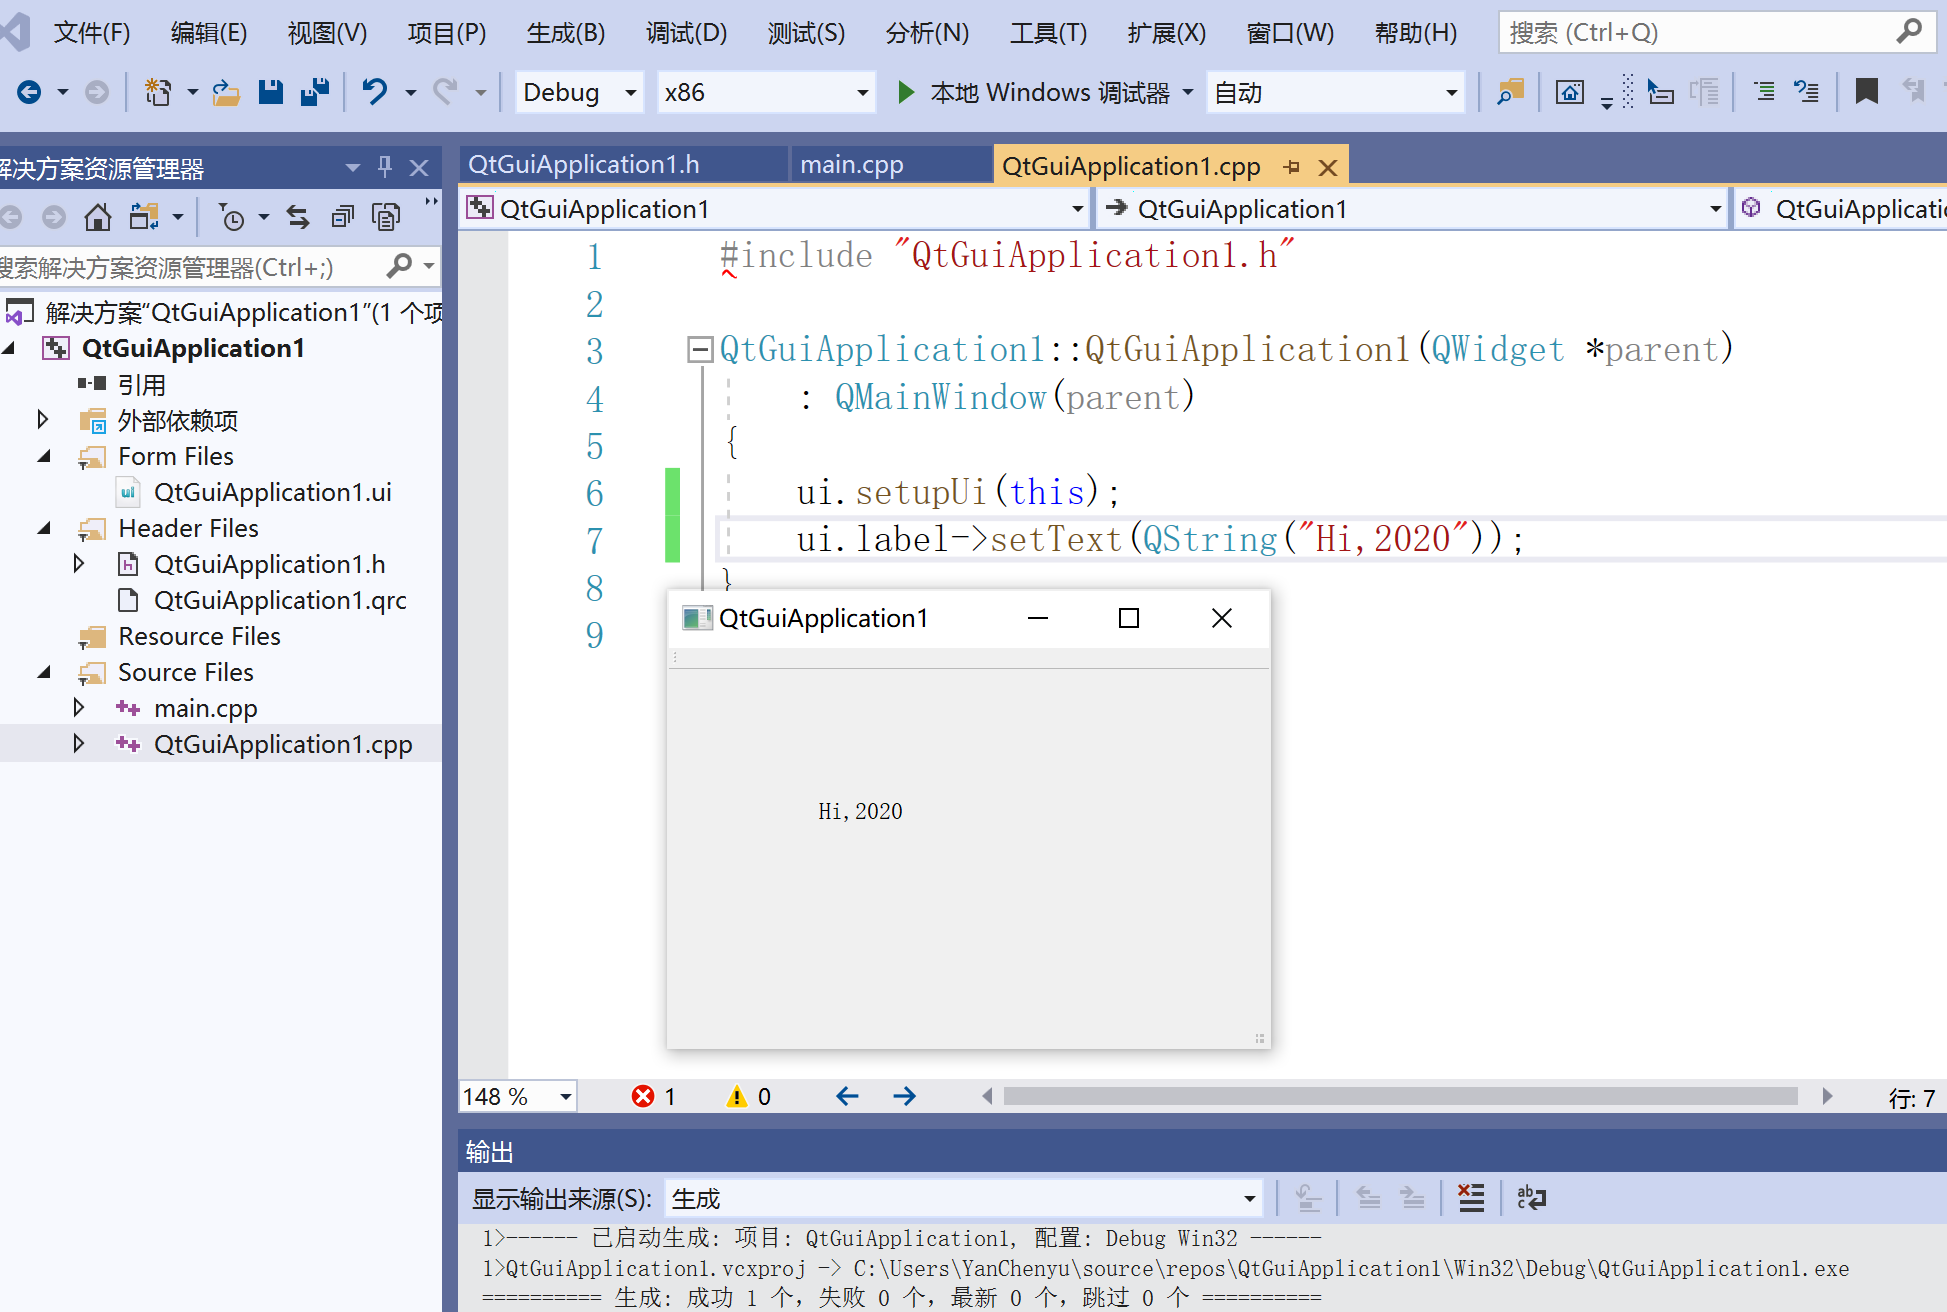
Task: Close the Solution Explorer panel
Action: point(419,168)
